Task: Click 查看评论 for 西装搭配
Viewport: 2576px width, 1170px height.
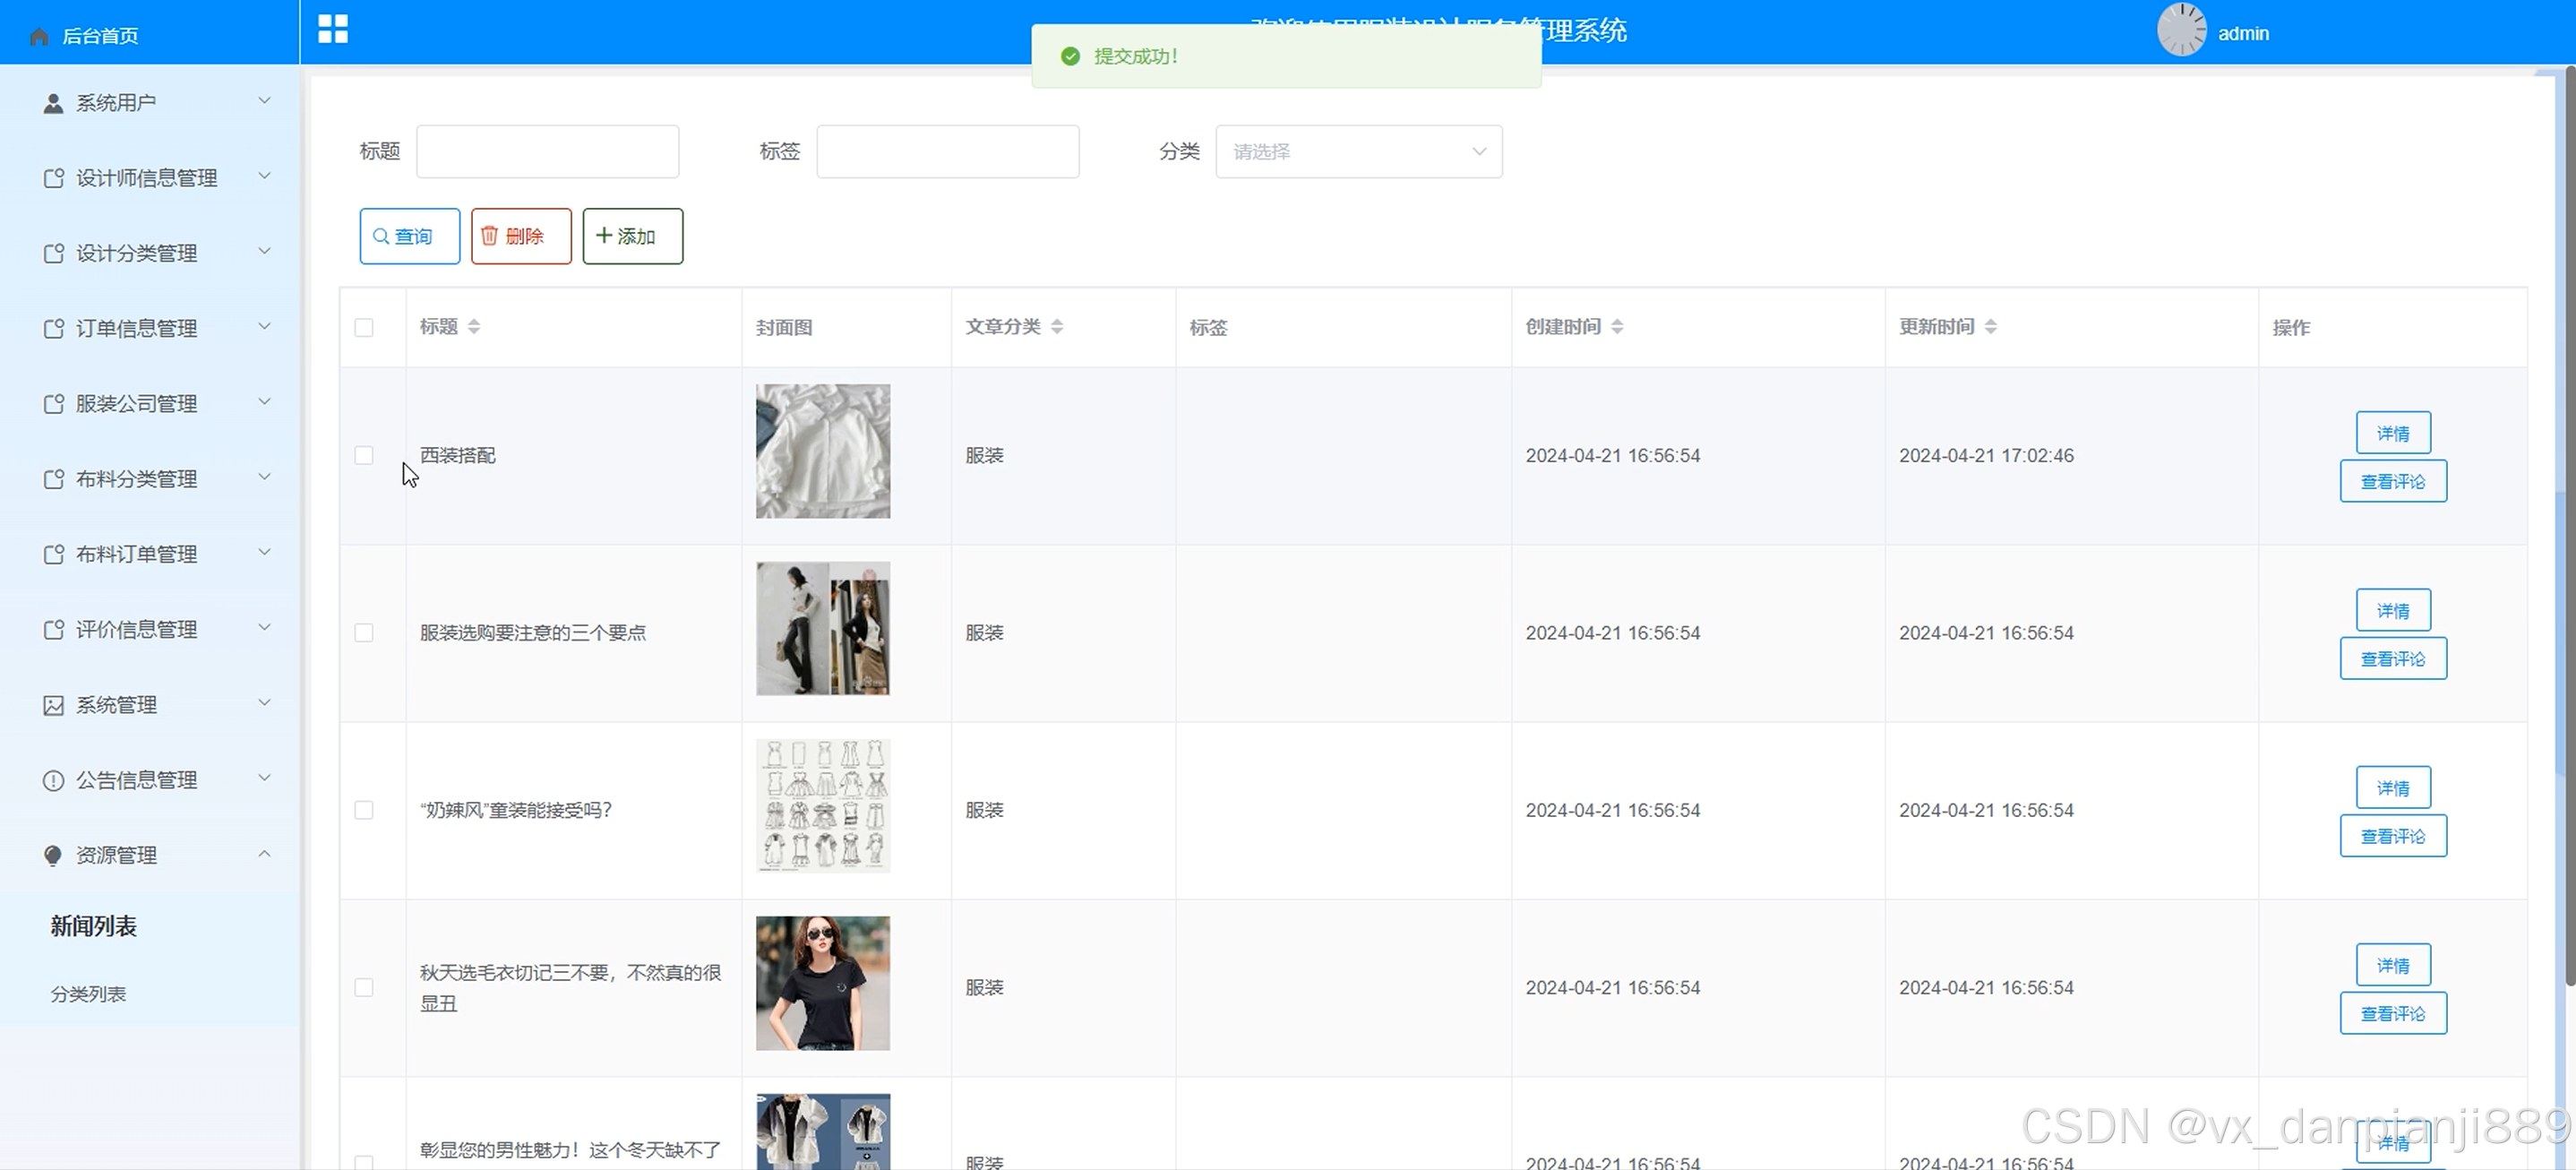Action: (x=2392, y=482)
